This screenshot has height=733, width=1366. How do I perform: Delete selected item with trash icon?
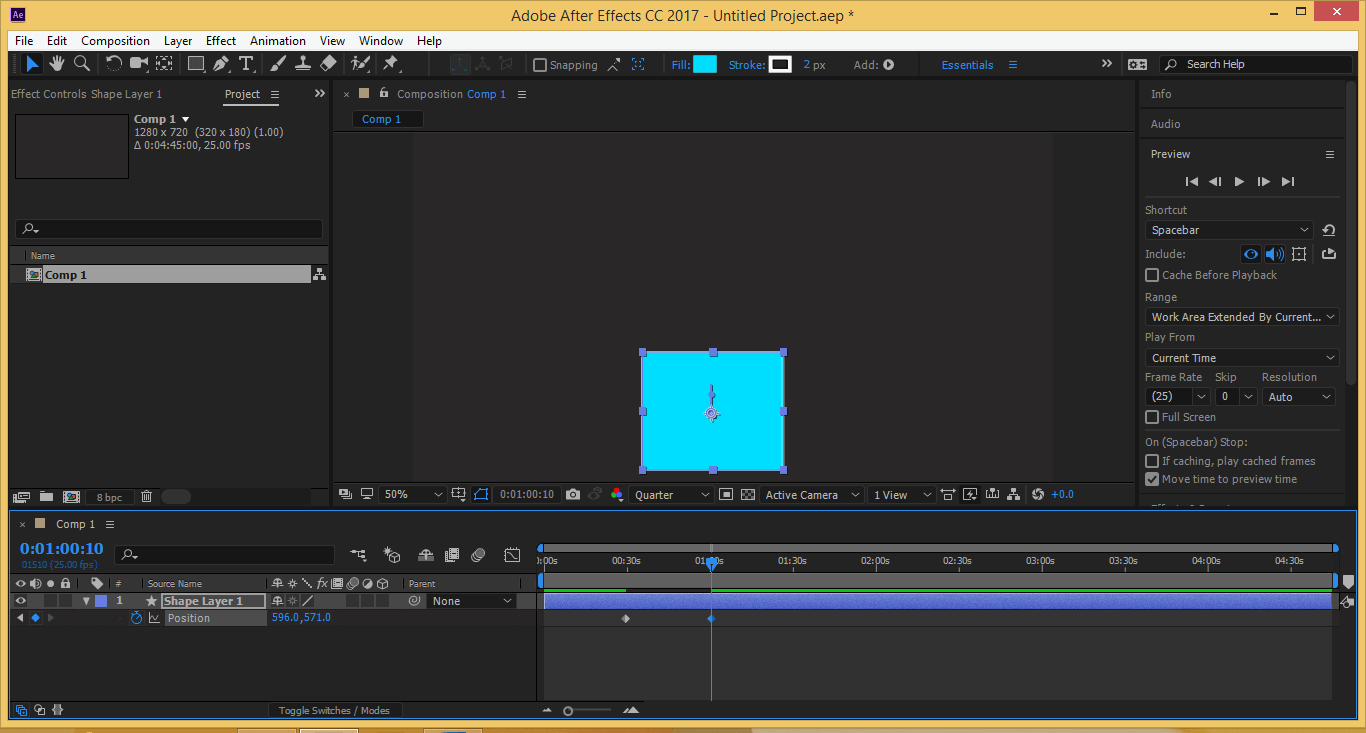pyautogui.click(x=146, y=497)
